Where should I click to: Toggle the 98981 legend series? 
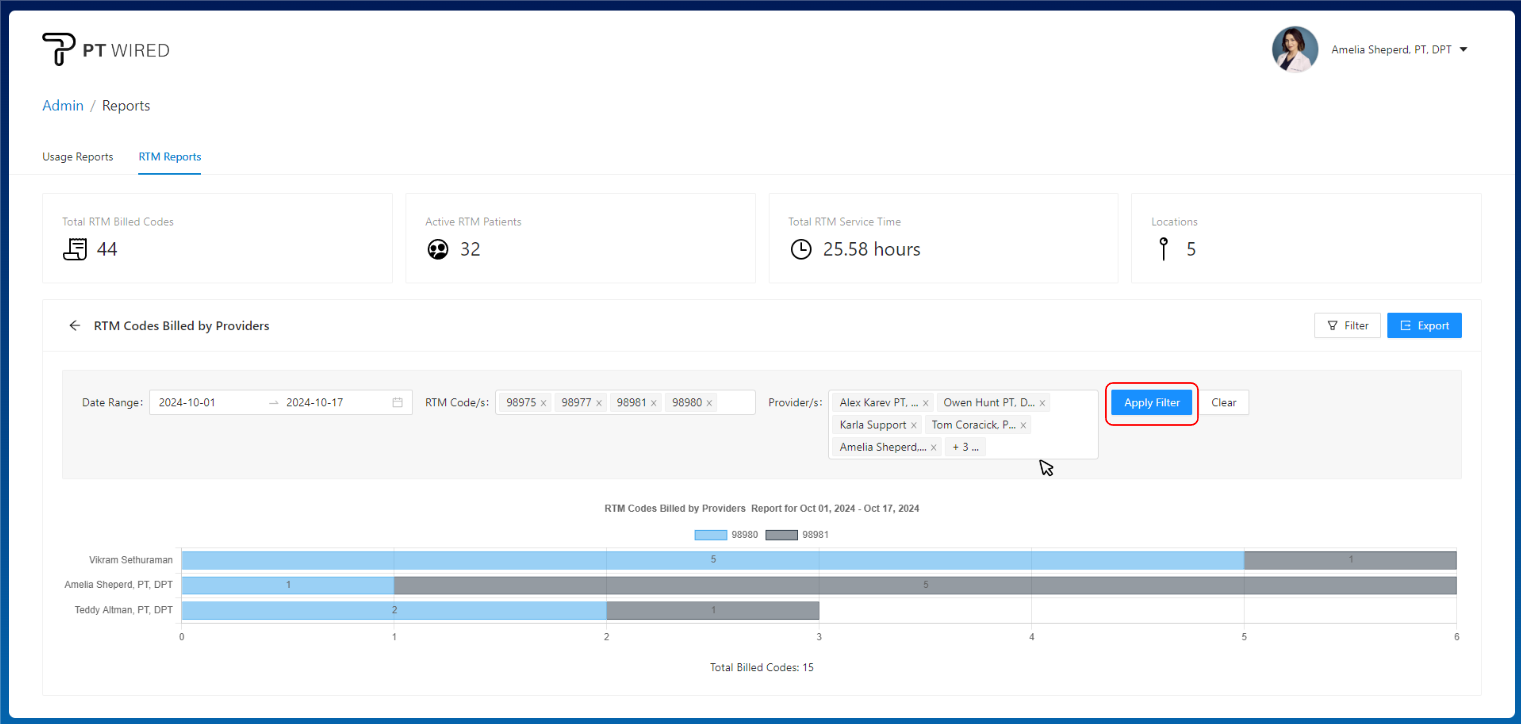[782, 535]
